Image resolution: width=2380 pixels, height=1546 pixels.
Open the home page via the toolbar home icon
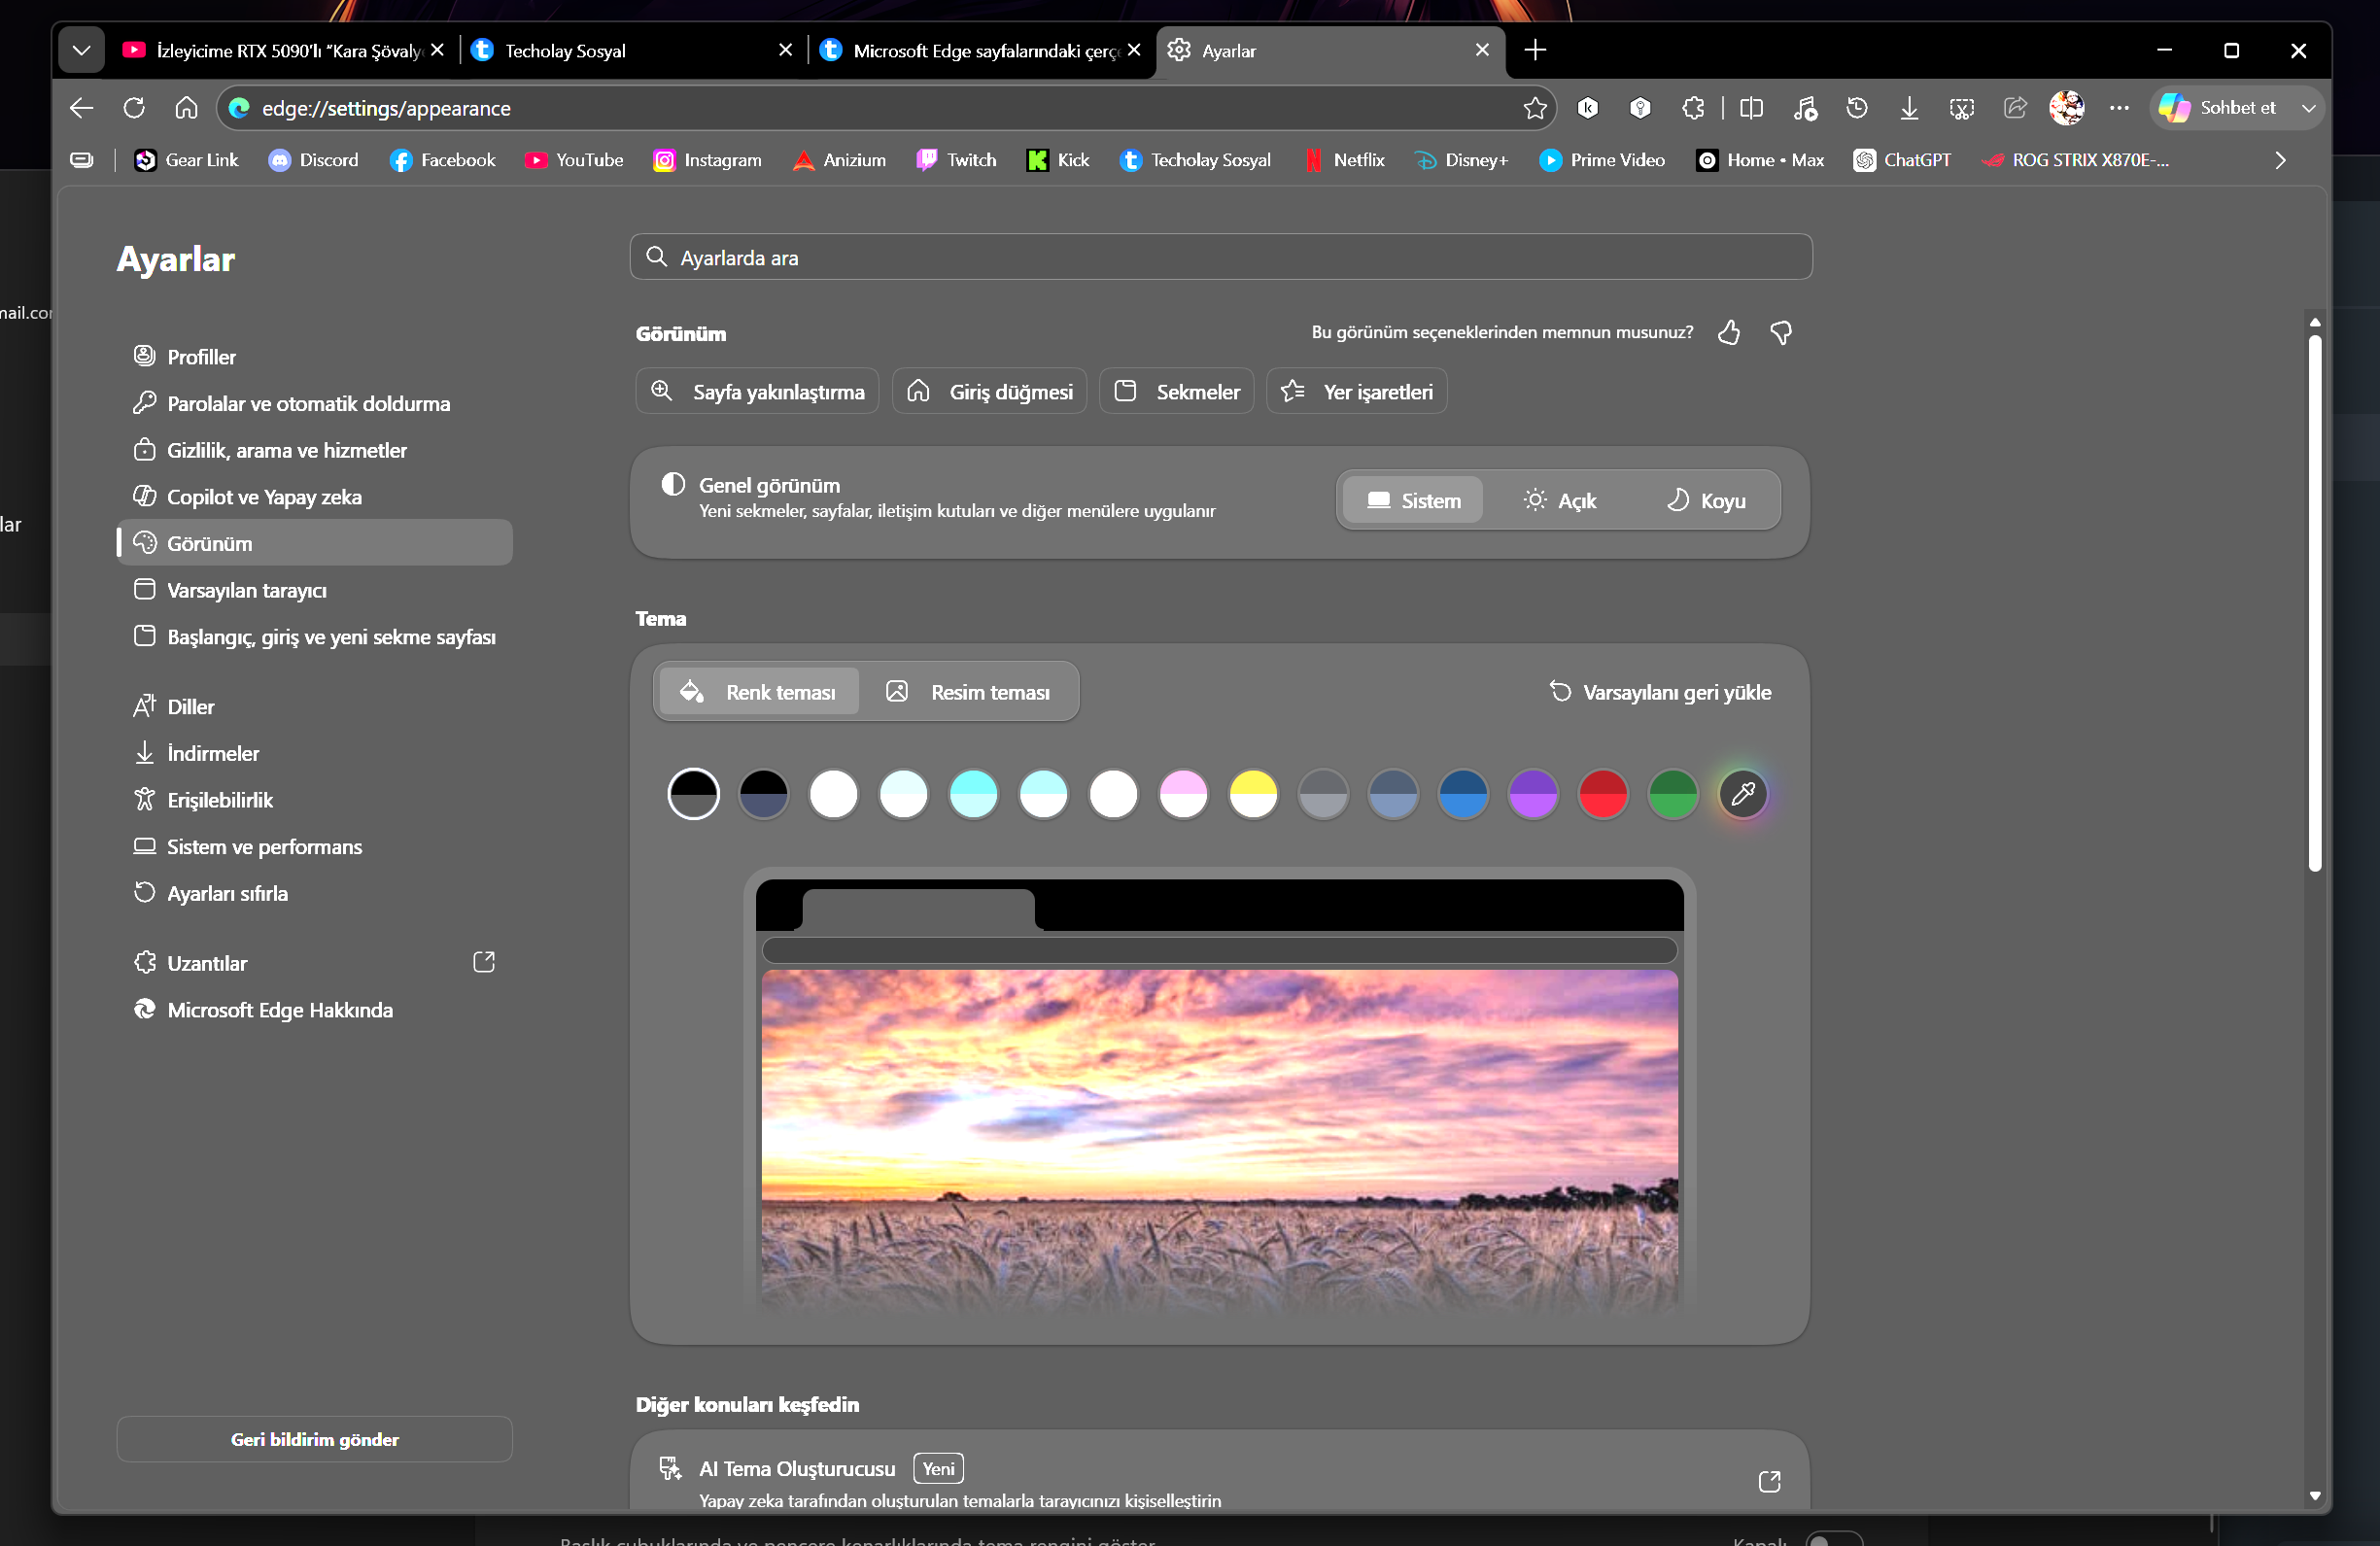[186, 108]
